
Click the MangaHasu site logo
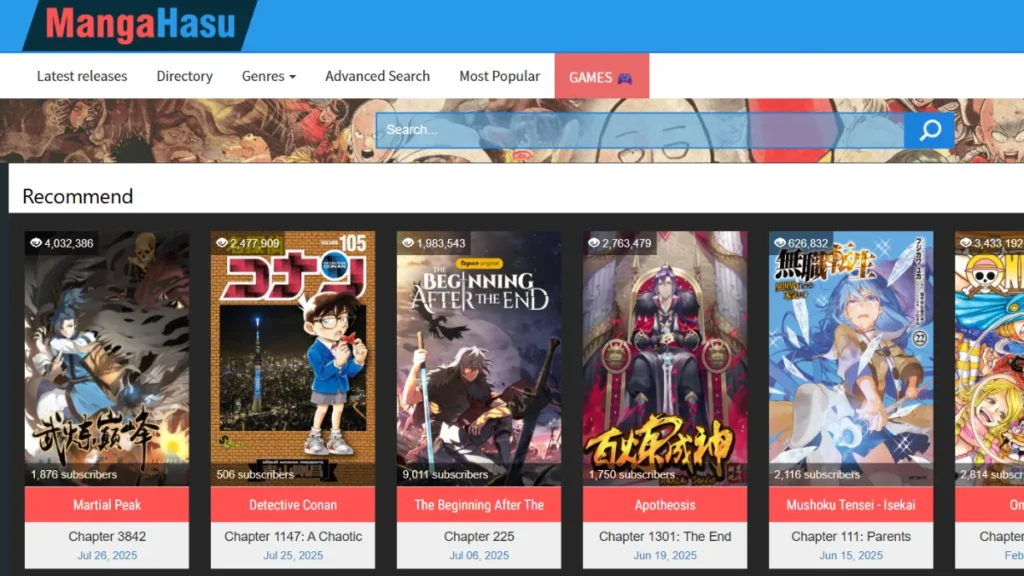pos(139,25)
